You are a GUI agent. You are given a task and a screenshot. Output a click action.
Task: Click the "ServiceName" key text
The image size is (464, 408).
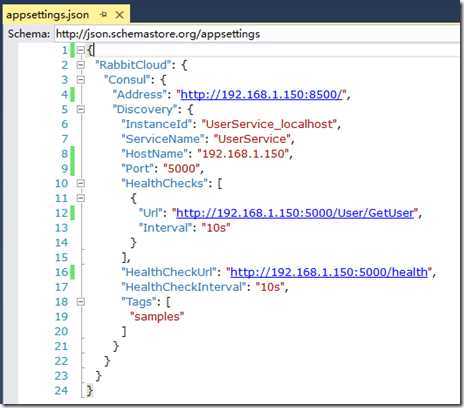point(163,139)
